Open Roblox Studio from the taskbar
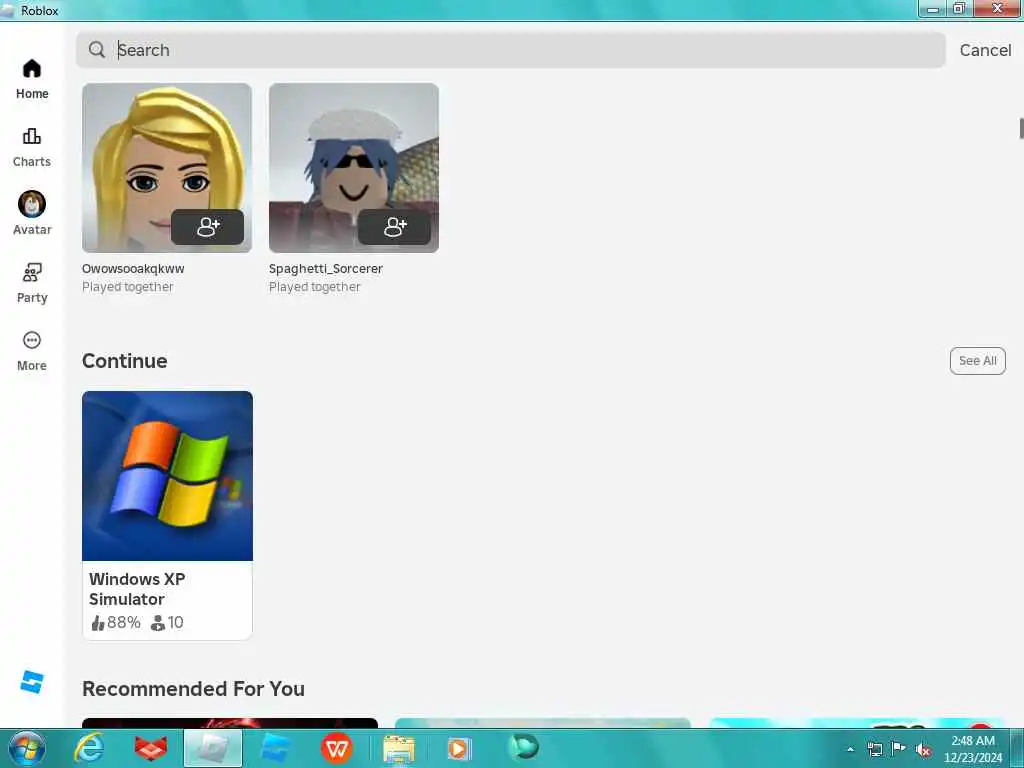Viewport: 1024px width, 768px height. [275, 748]
